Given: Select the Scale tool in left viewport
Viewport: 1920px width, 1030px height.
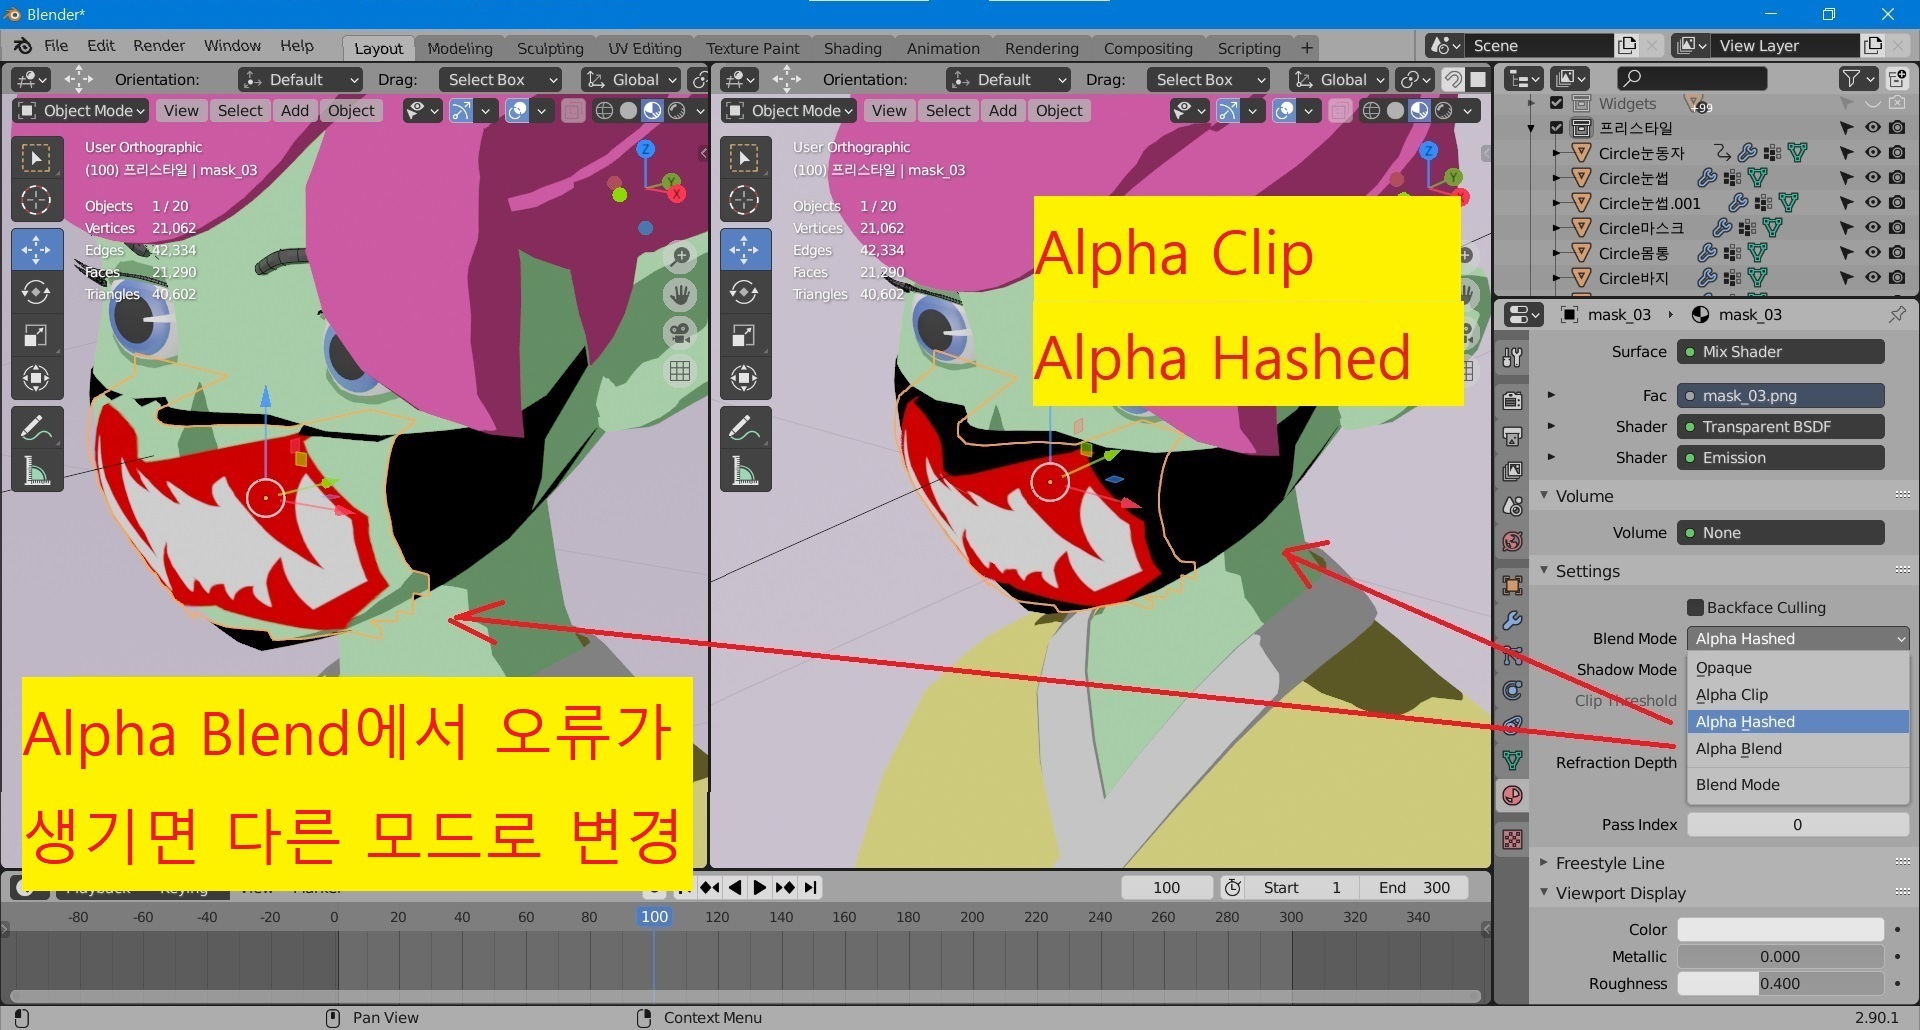Looking at the screenshot, I should coord(36,335).
